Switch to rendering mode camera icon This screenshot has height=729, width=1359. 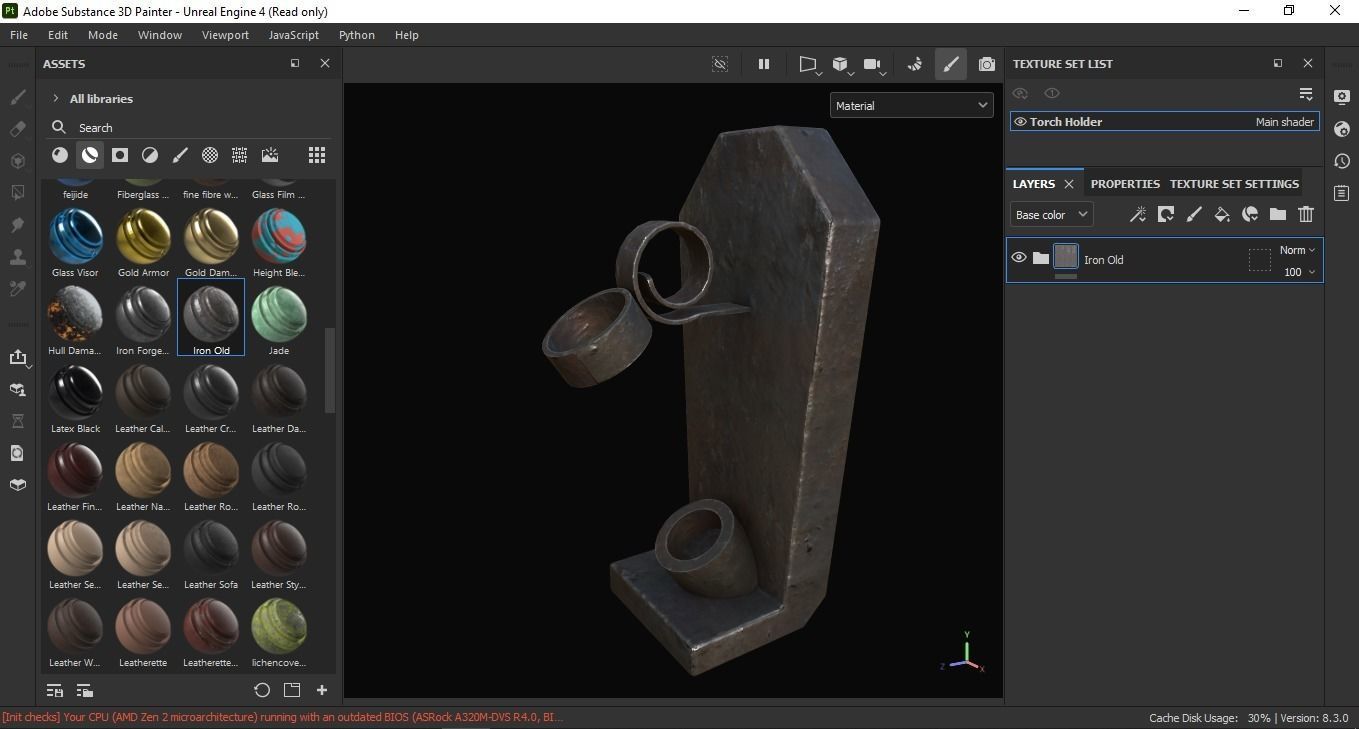(x=987, y=64)
